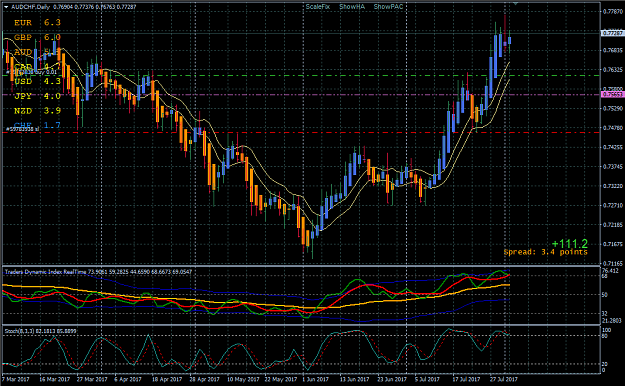This screenshot has height=386, width=625.
Task: Click the 13 Jun 2017 date label
Action: point(354,379)
